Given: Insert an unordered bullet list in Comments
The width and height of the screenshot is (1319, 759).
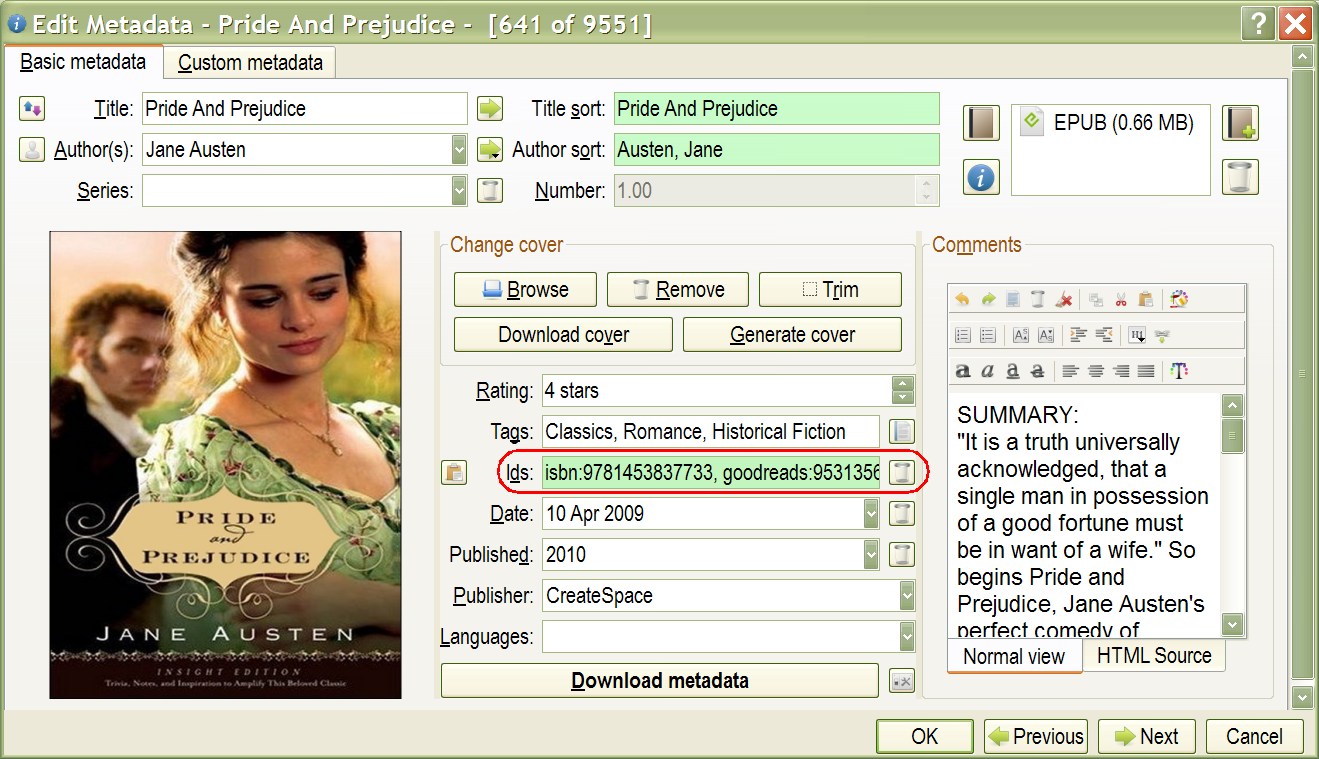Looking at the screenshot, I should pyautogui.click(x=987, y=335).
